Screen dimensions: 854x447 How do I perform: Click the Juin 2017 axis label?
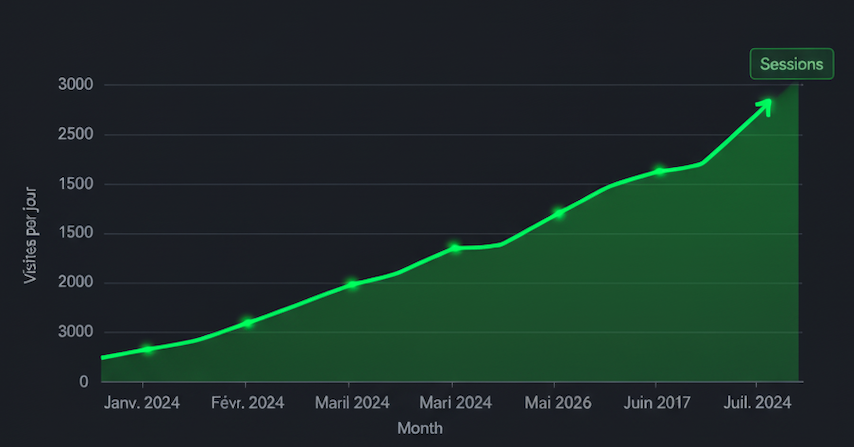656,403
